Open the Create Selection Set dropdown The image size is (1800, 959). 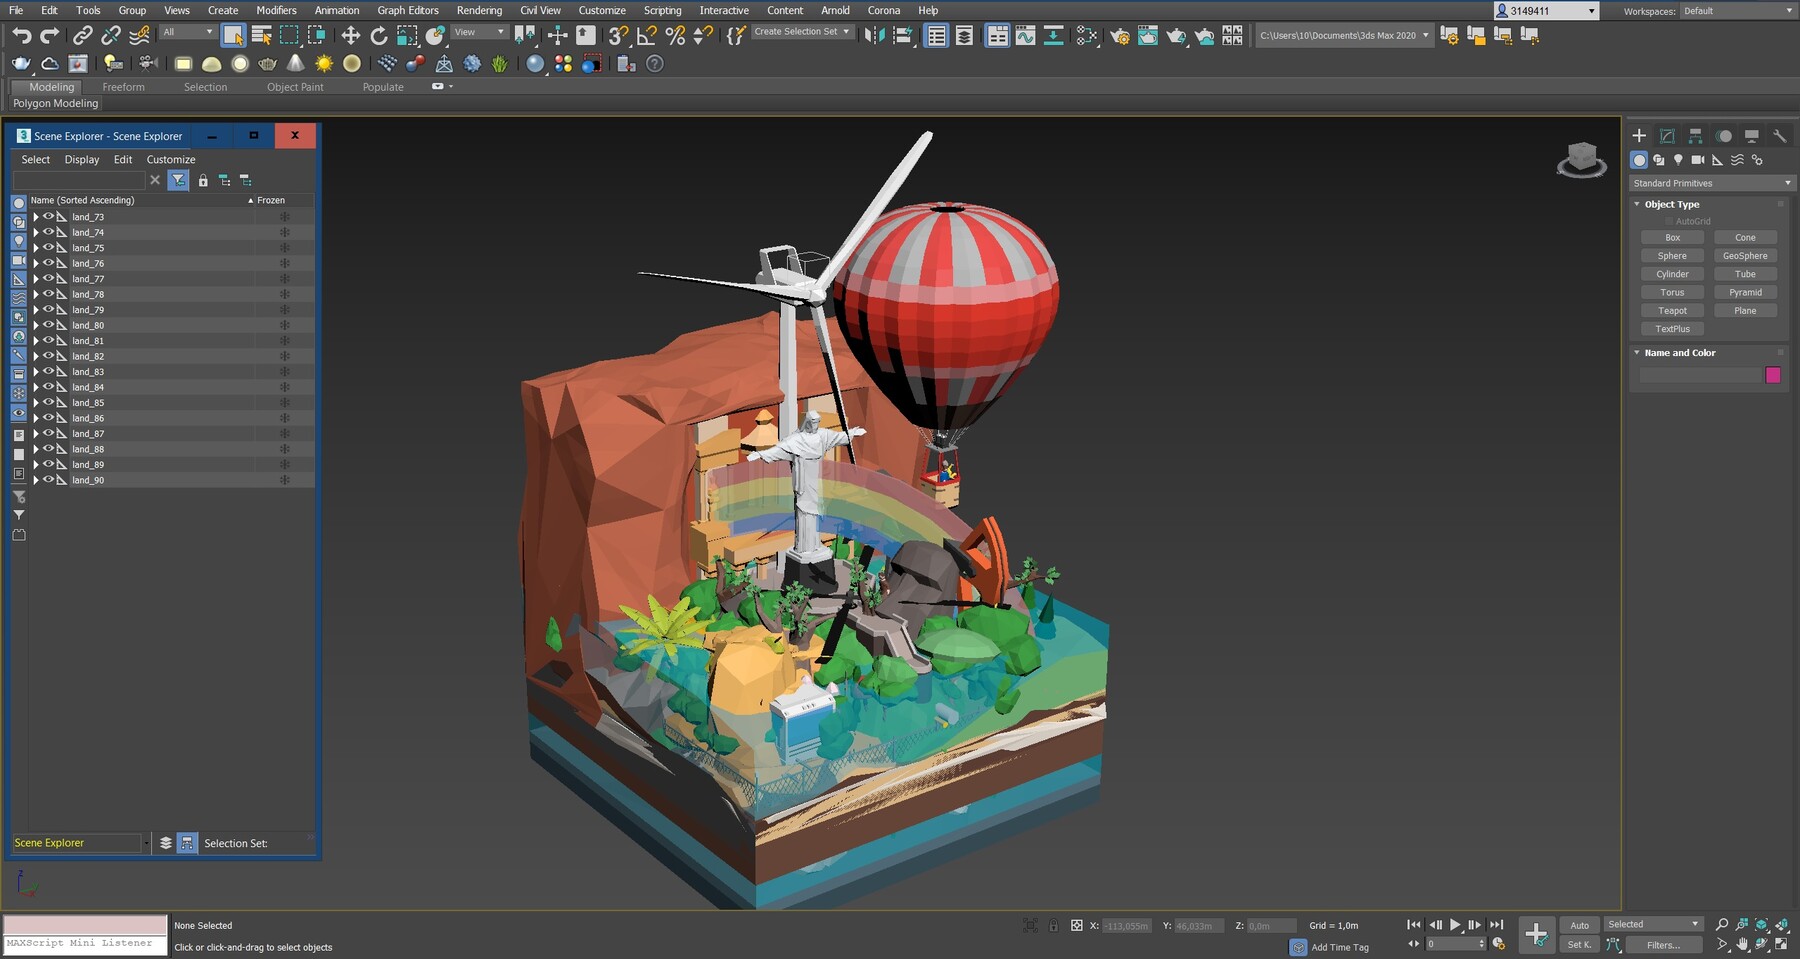pyautogui.click(x=802, y=32)
